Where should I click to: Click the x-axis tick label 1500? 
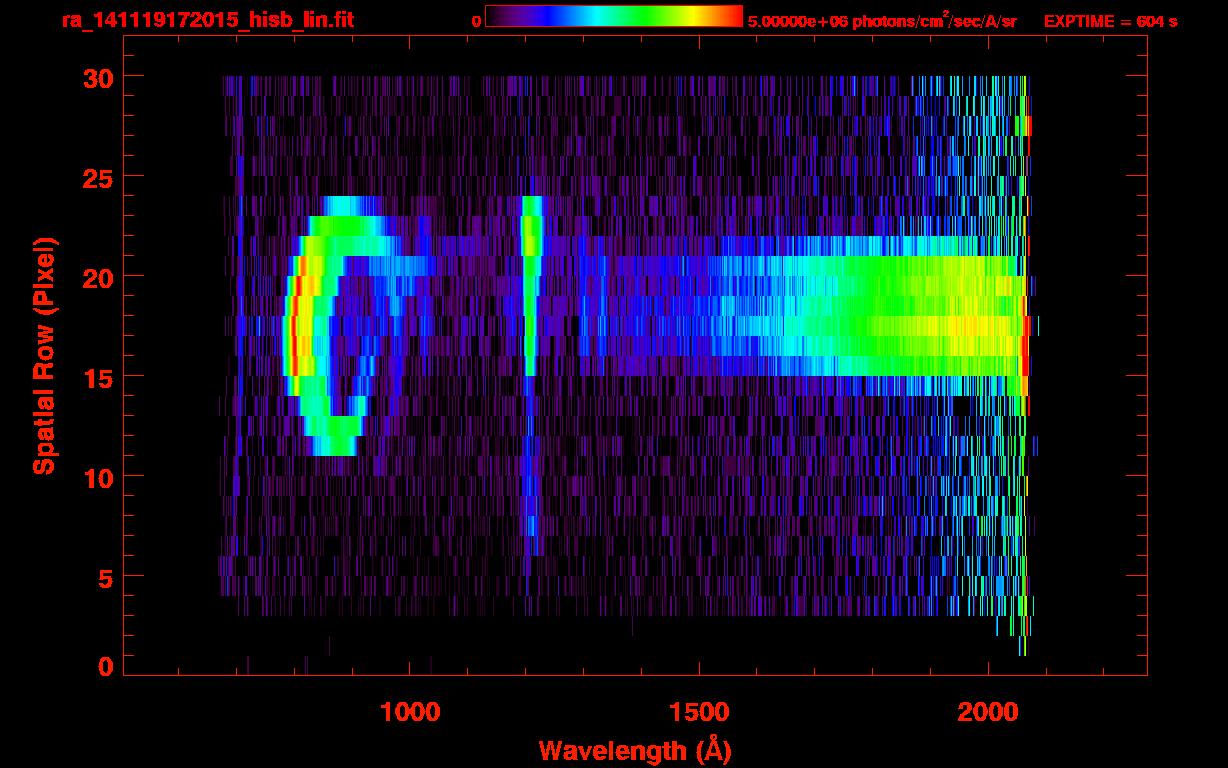[x=698, y=712]
